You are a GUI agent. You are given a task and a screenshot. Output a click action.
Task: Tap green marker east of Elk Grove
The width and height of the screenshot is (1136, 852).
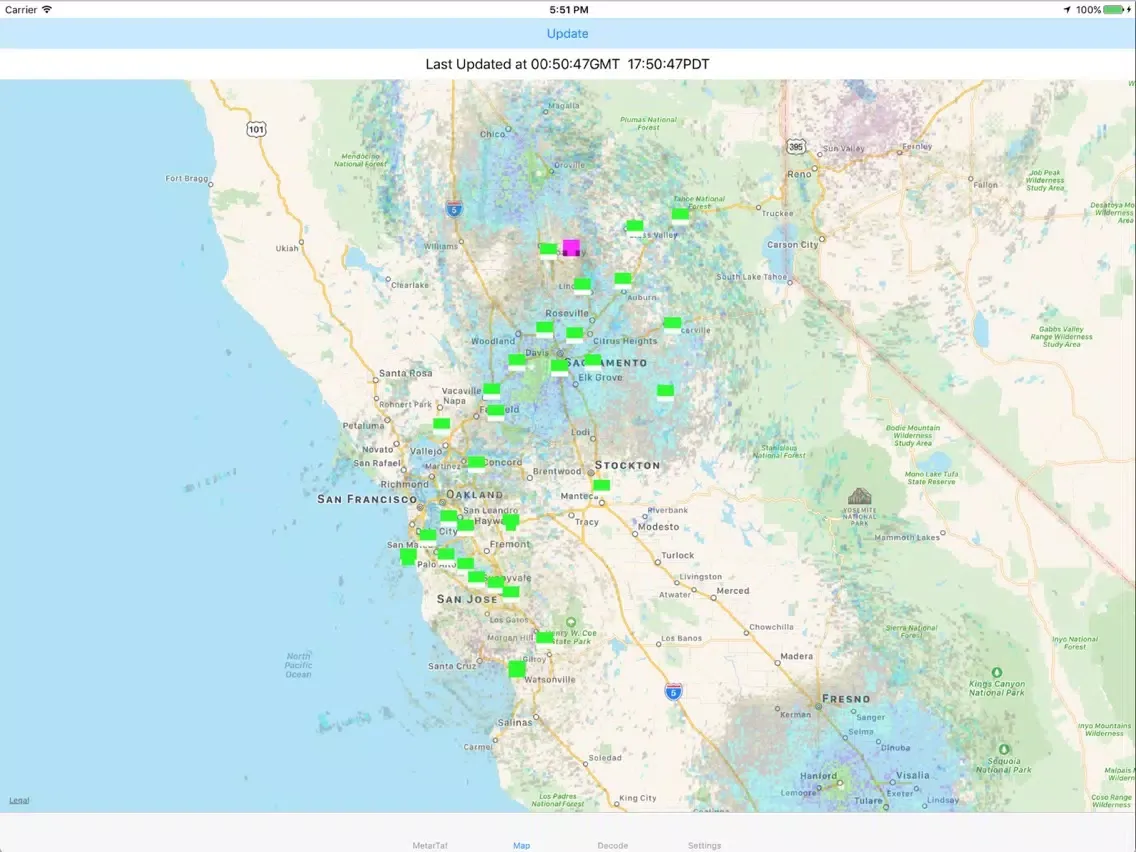[x=665, y=391]
